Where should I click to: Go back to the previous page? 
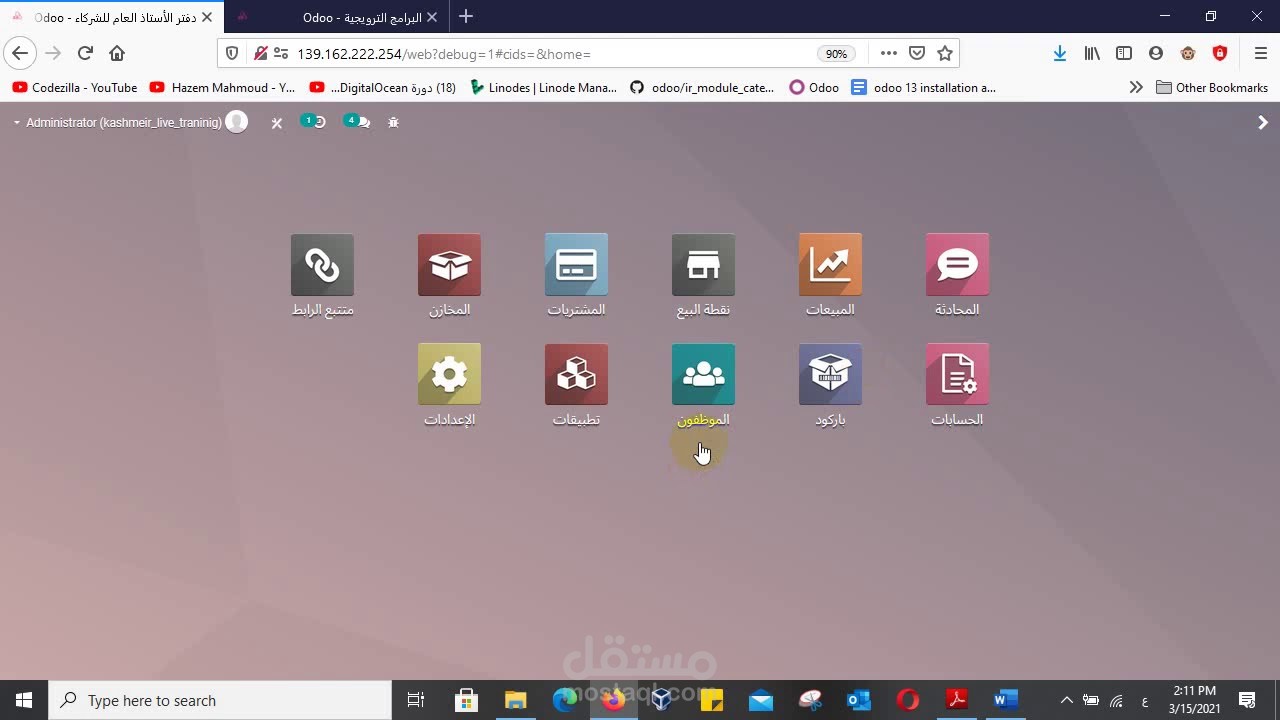(x=20, y=53)
